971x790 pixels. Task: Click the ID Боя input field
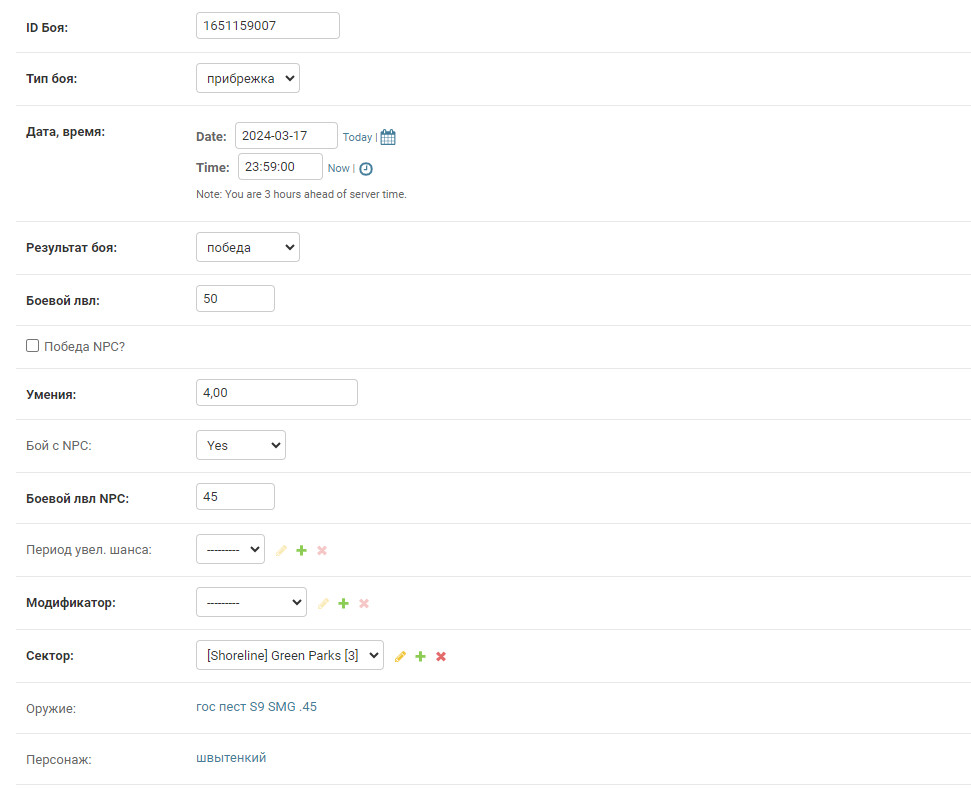[268, 25]
